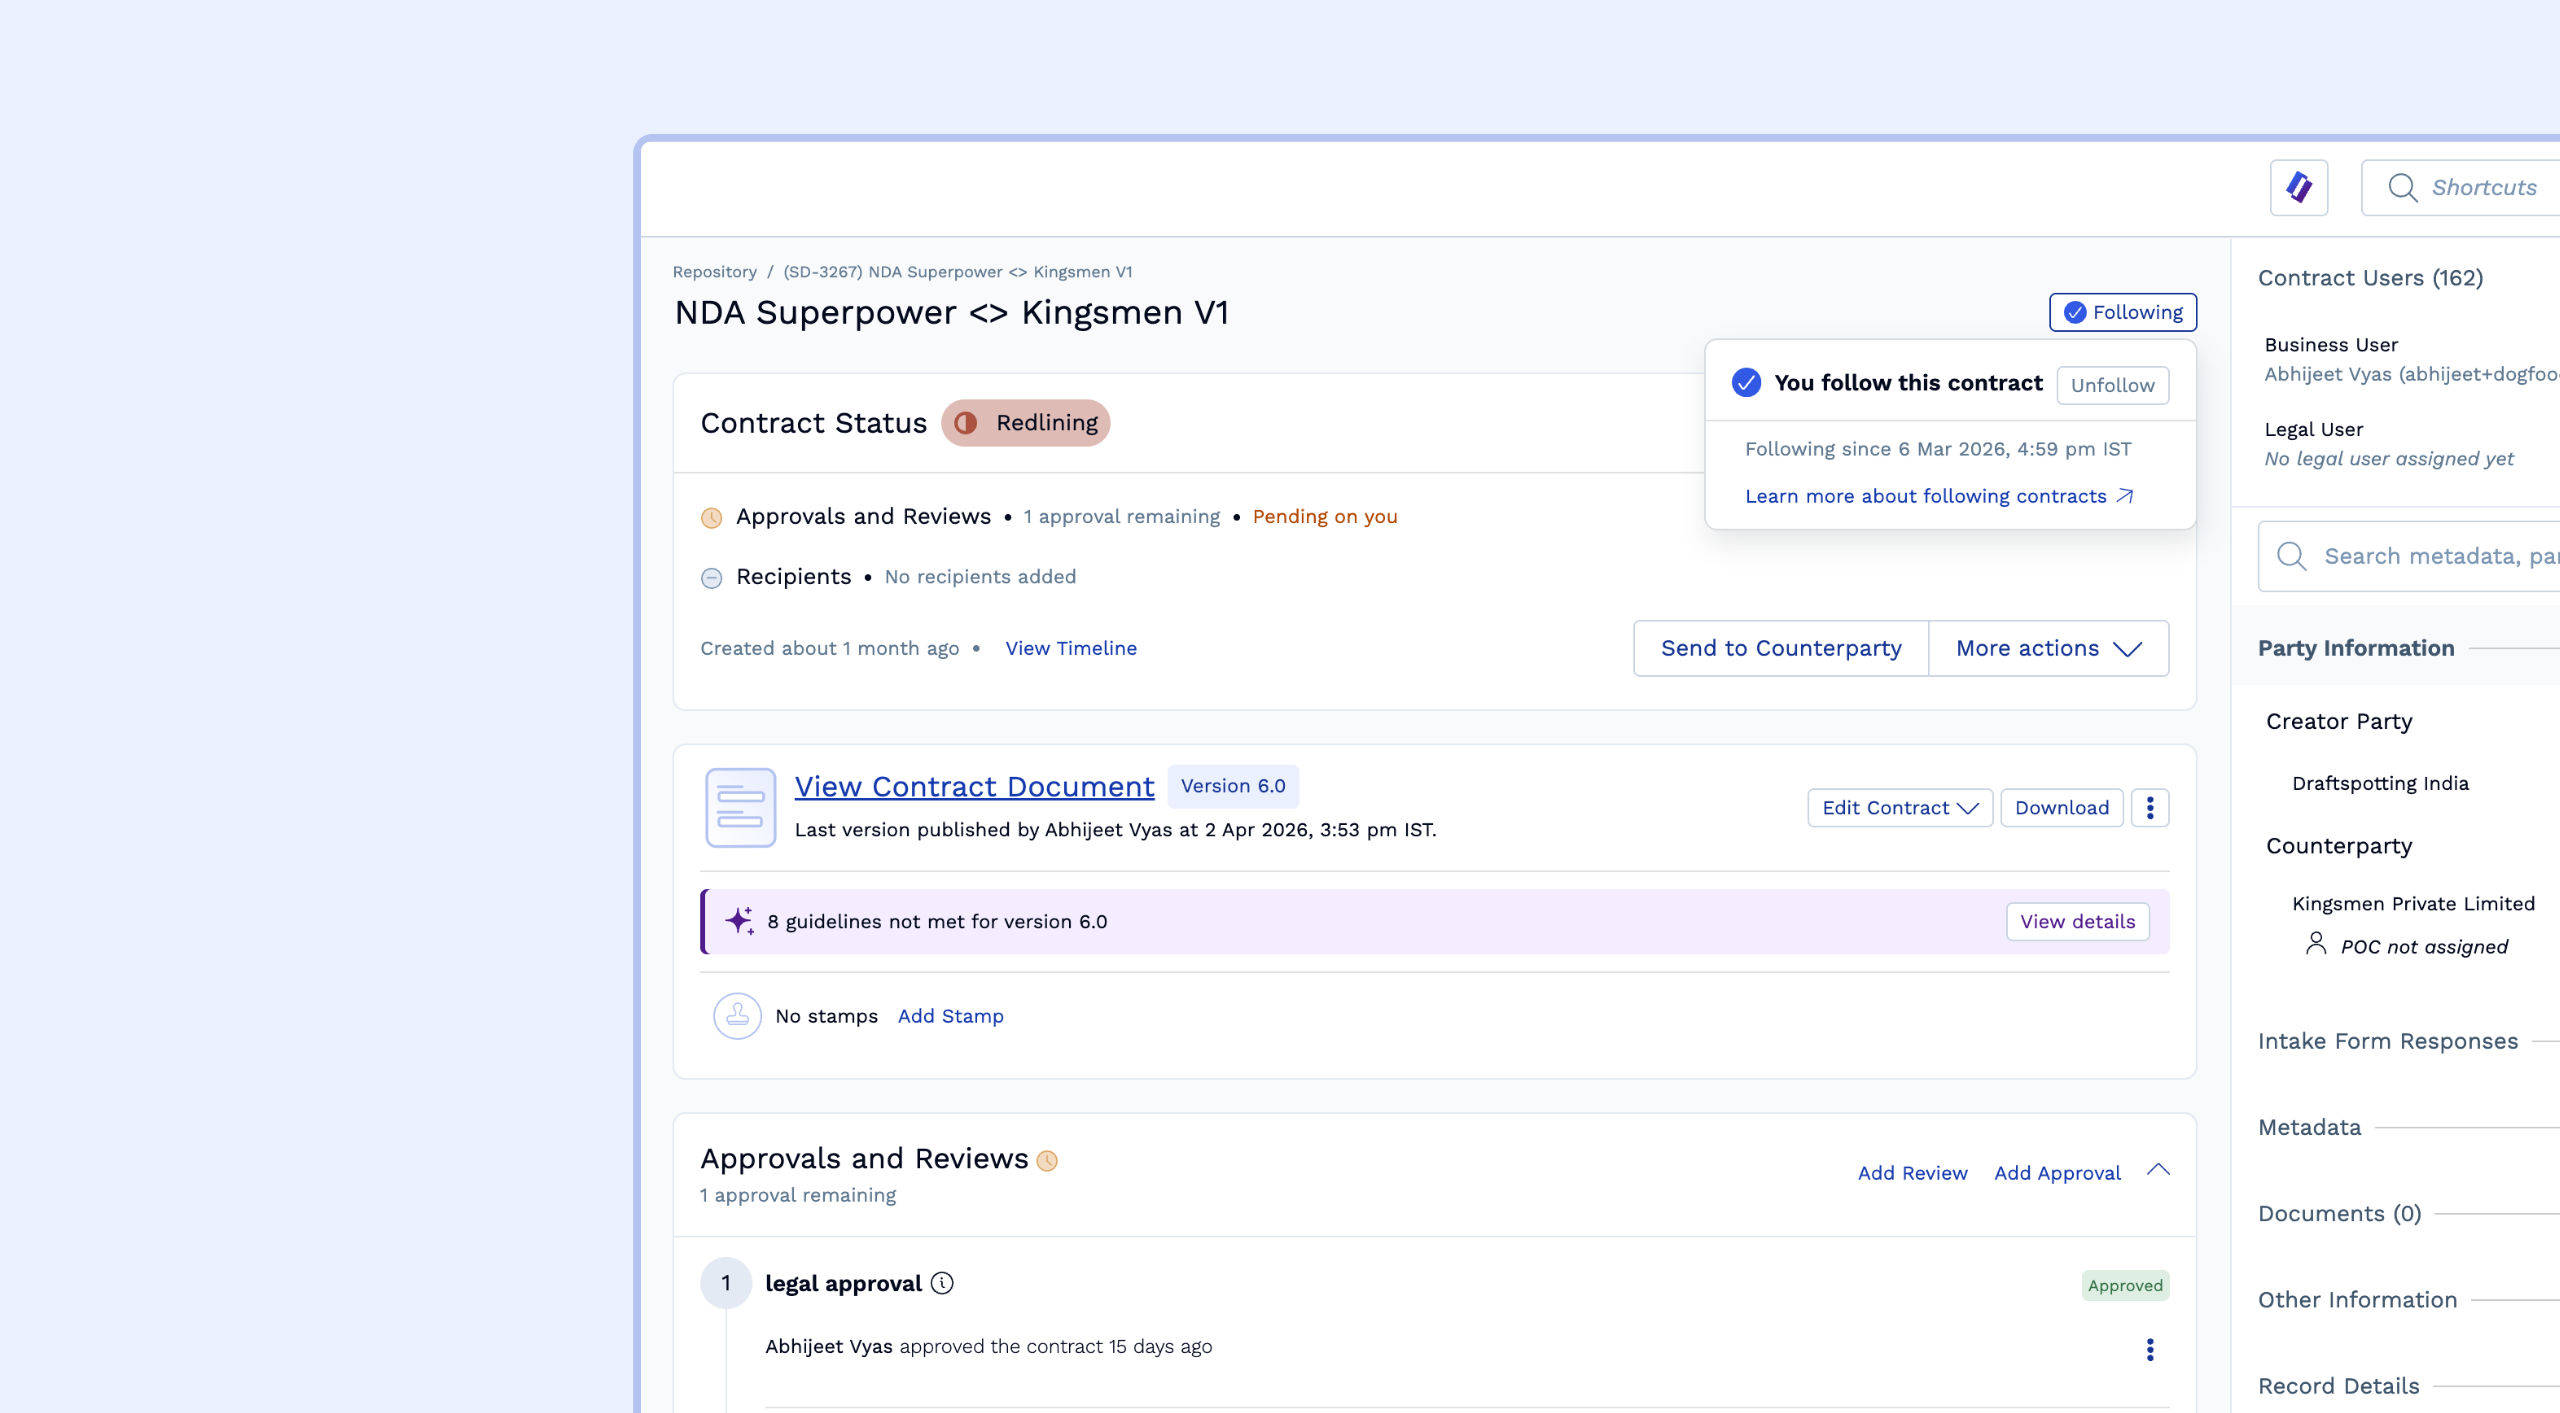Click the Redlining status badge
Screen dimensions: 2560x1413
[x=1026, y=423]
